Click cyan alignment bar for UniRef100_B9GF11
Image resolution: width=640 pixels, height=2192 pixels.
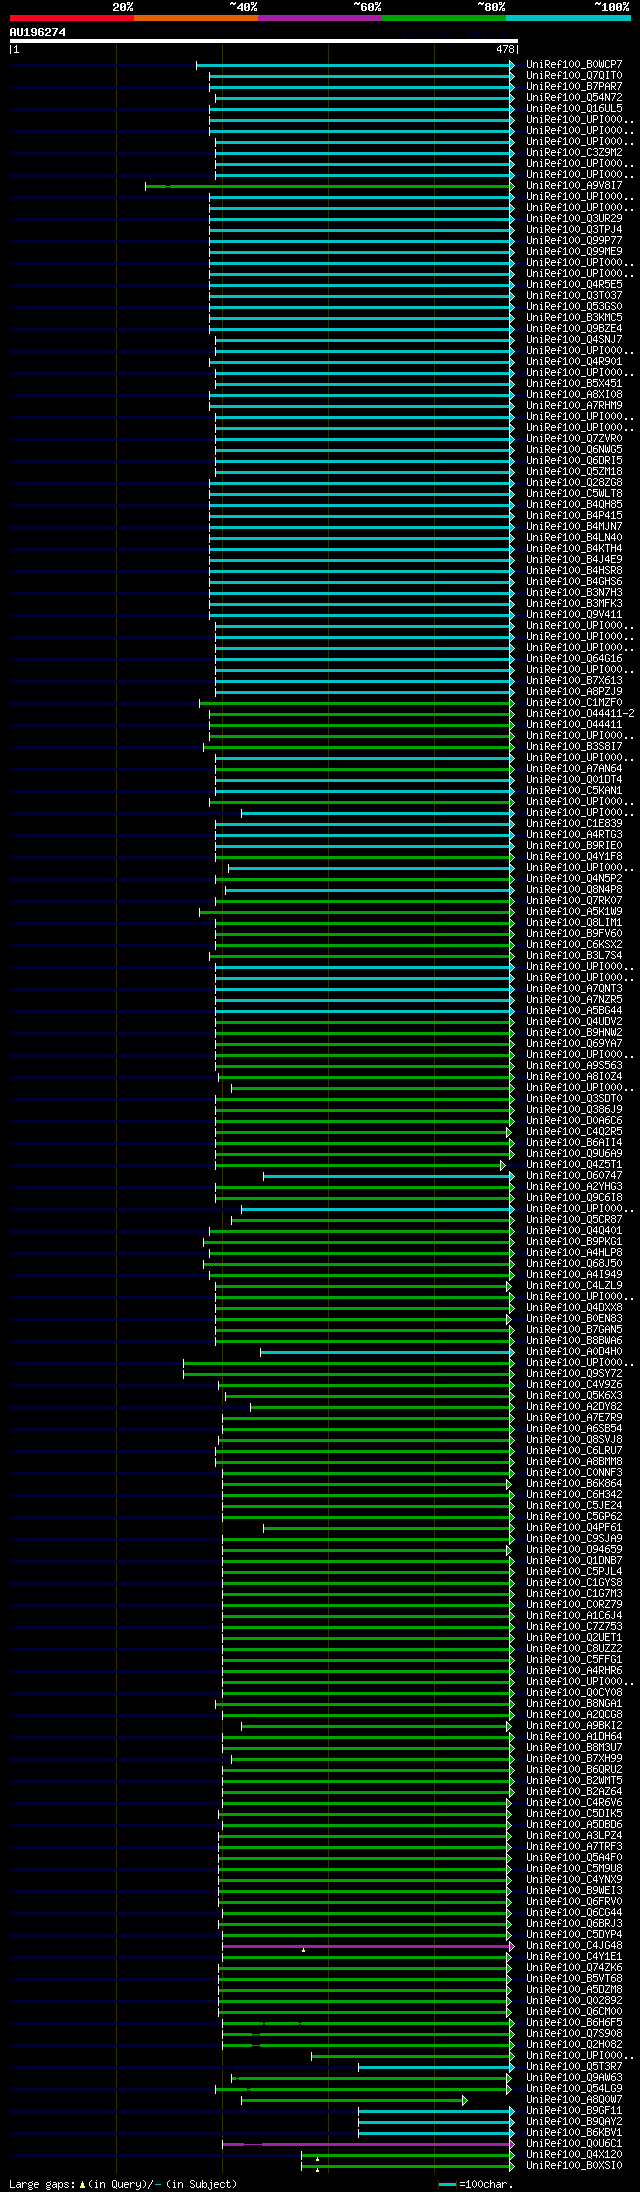click(436, 2111)
